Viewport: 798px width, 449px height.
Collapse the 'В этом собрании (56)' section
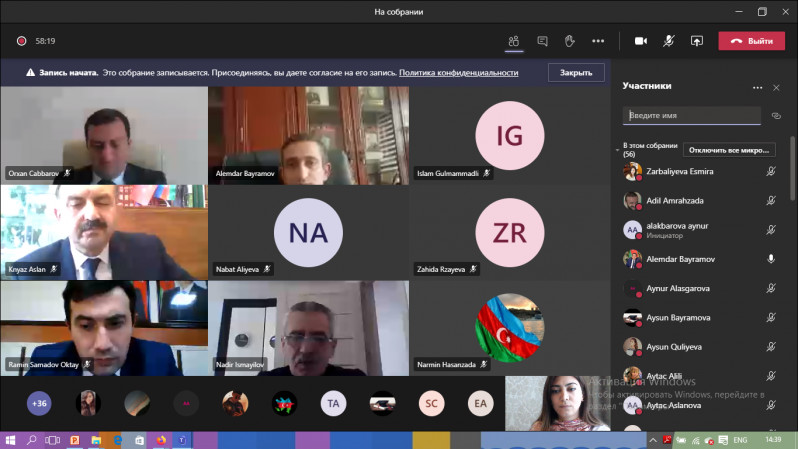pos(617,147)
